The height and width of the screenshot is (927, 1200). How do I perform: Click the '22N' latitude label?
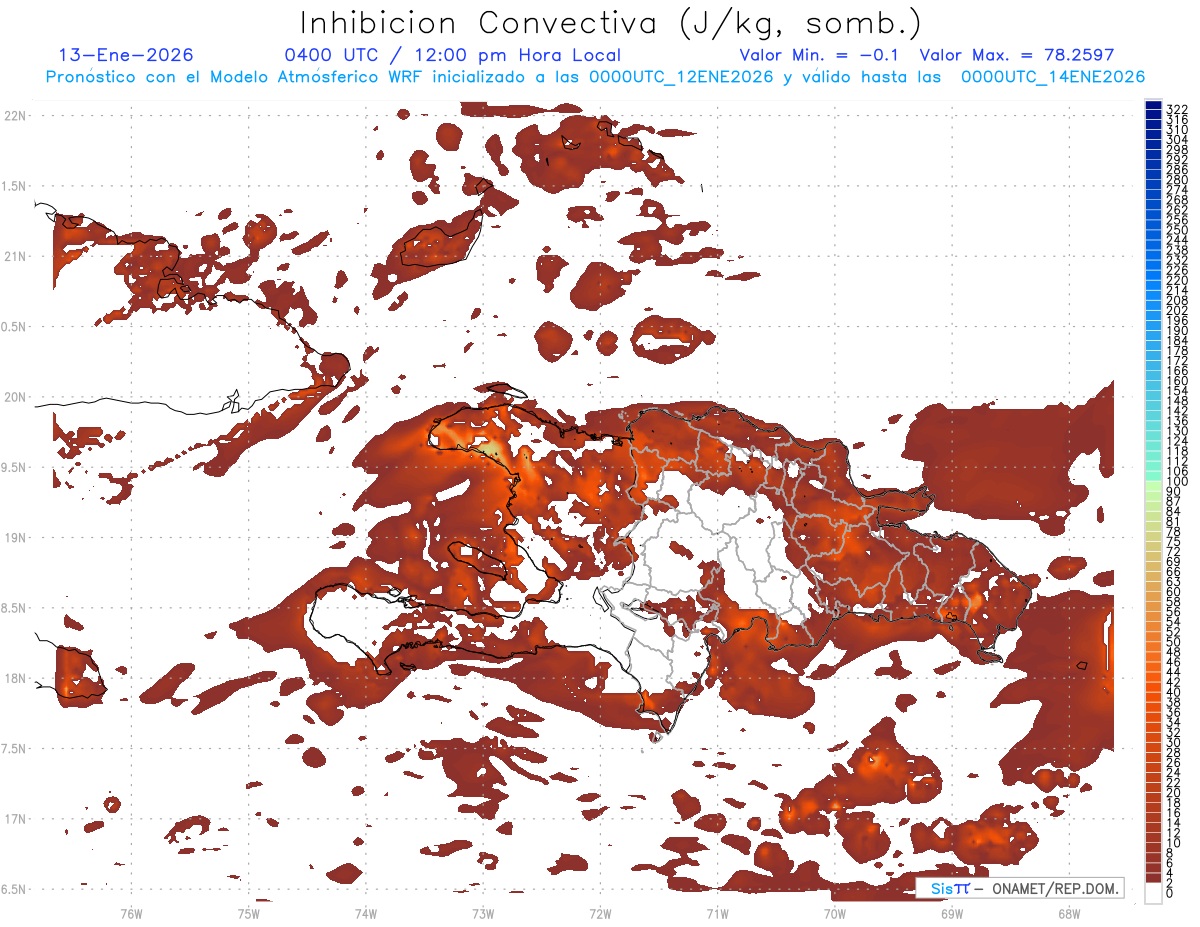click(x=15, y=116)
